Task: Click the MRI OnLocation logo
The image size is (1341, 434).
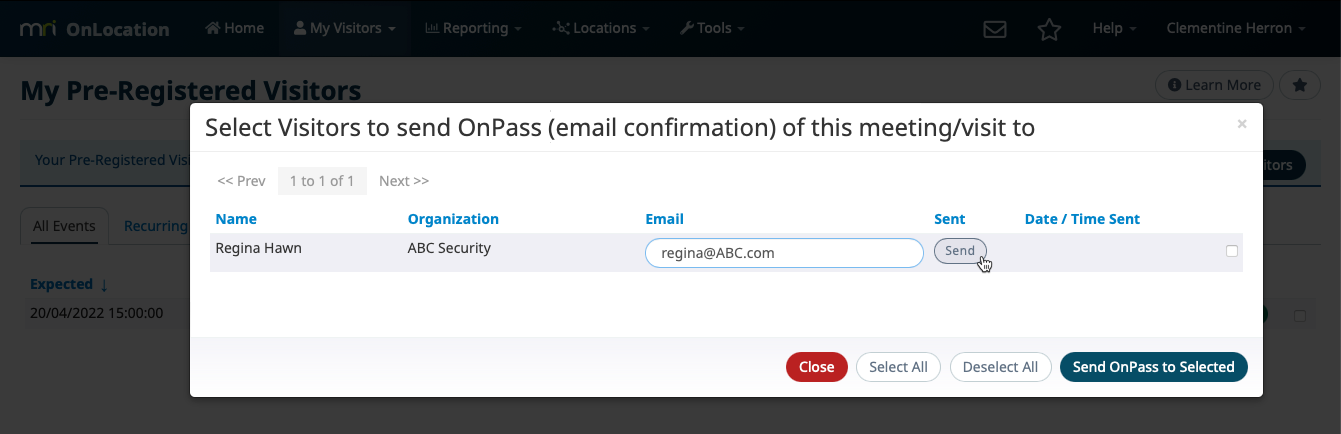Action: tap(94, 28)
